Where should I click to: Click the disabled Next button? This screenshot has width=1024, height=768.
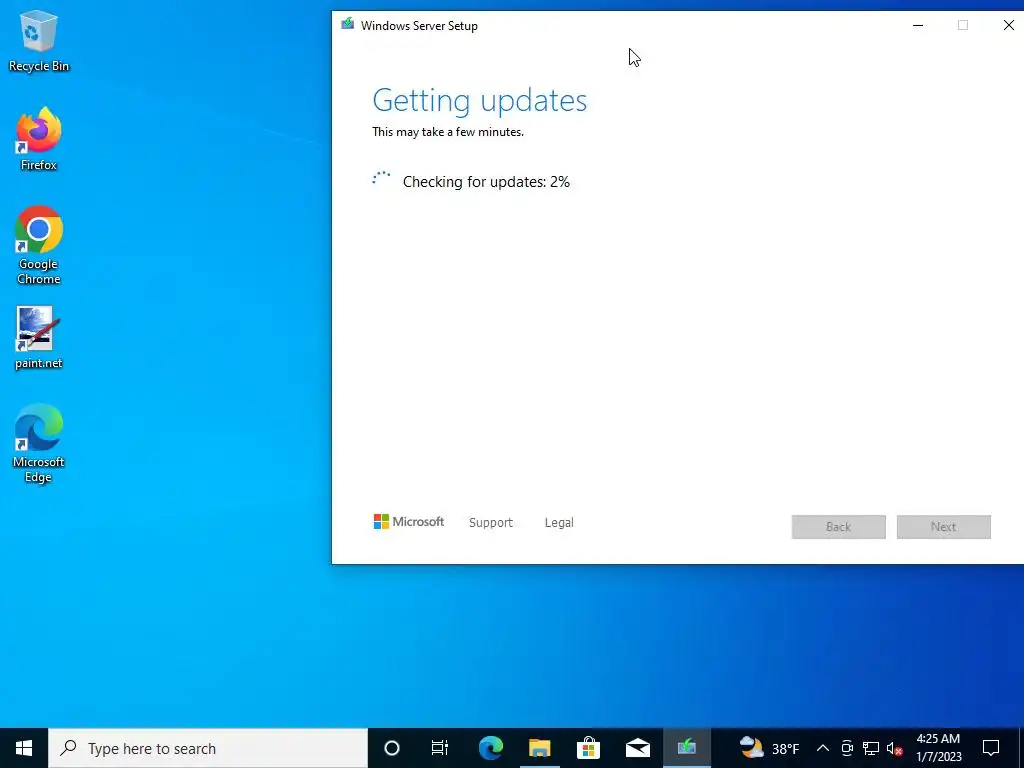(944, 527)
